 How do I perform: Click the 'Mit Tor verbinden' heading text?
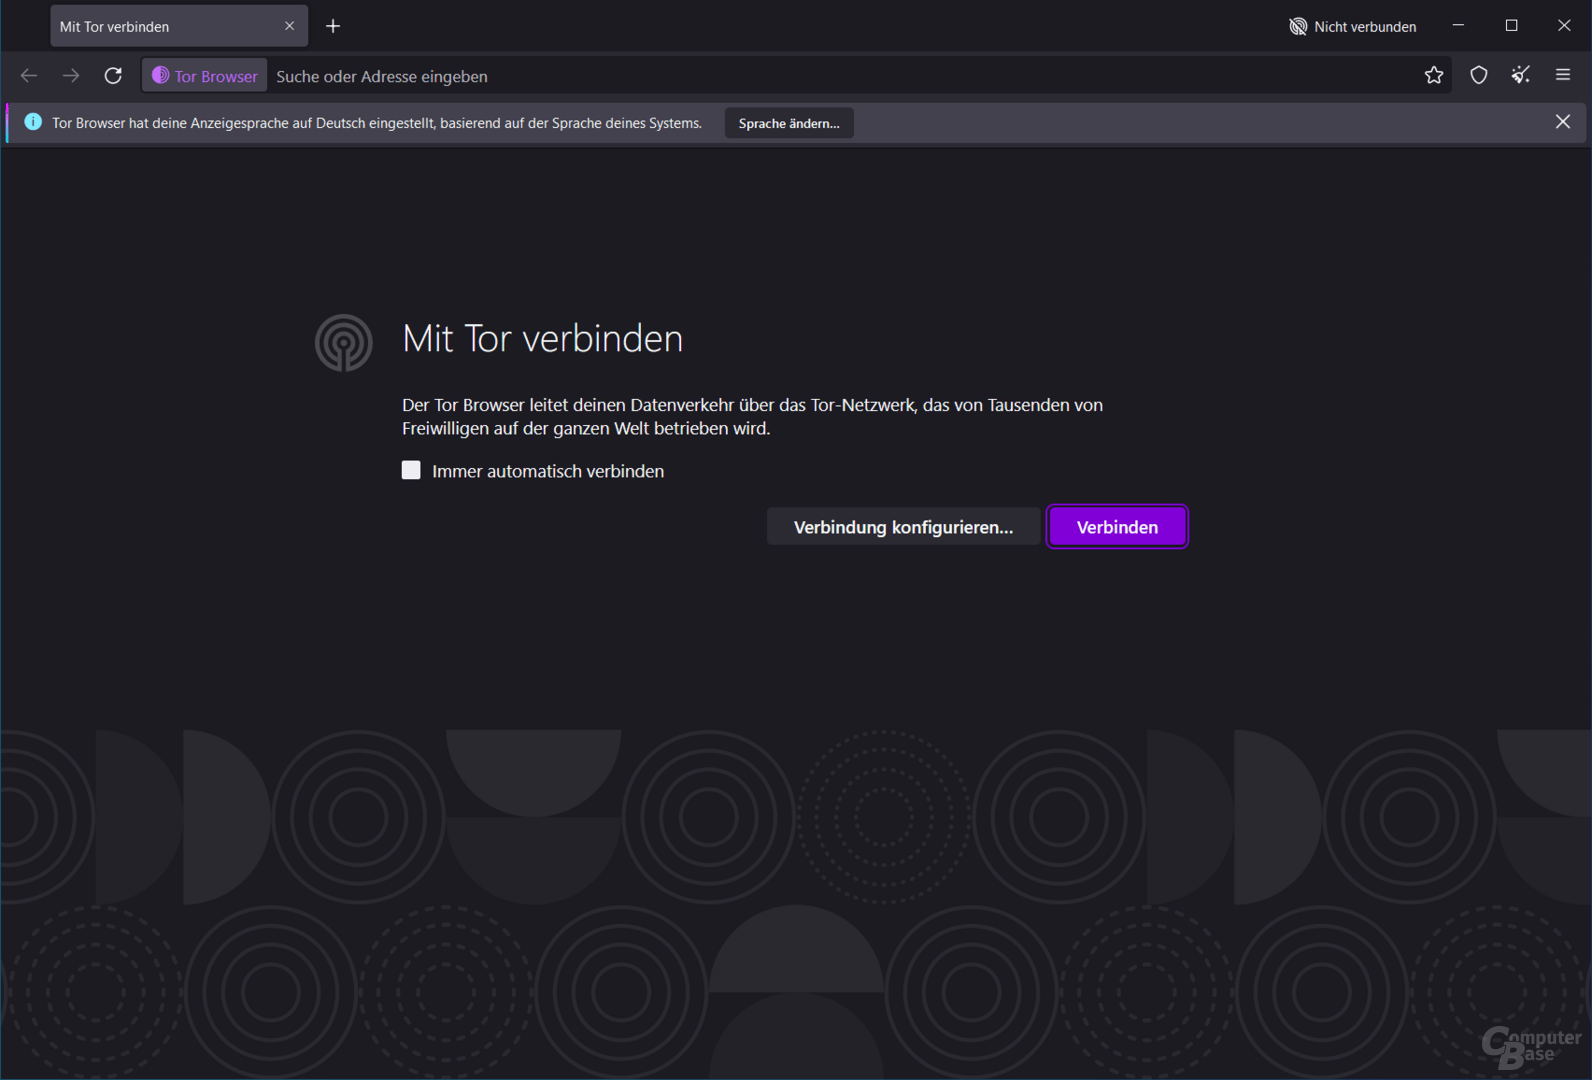(542, 339)
